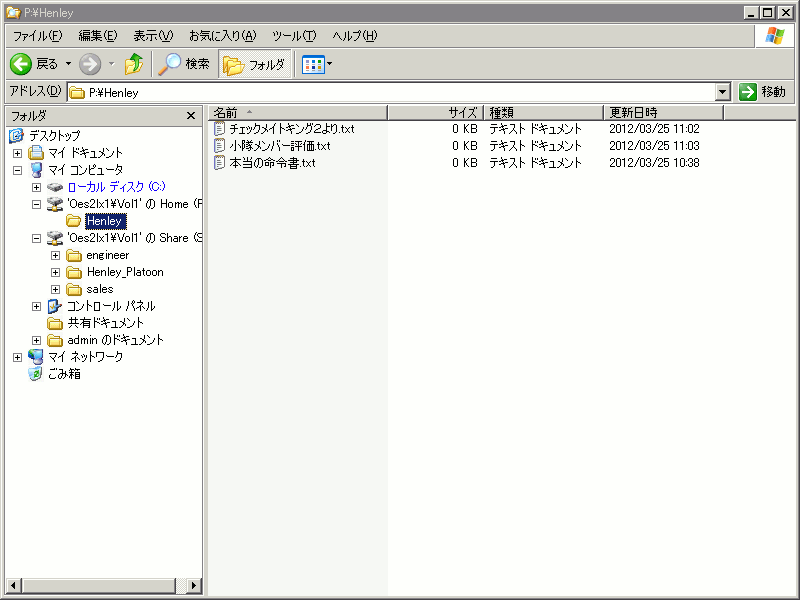Click title bar folder icon for system menu
This screenshot has height=600, width=800.
[x=13, y=12]
